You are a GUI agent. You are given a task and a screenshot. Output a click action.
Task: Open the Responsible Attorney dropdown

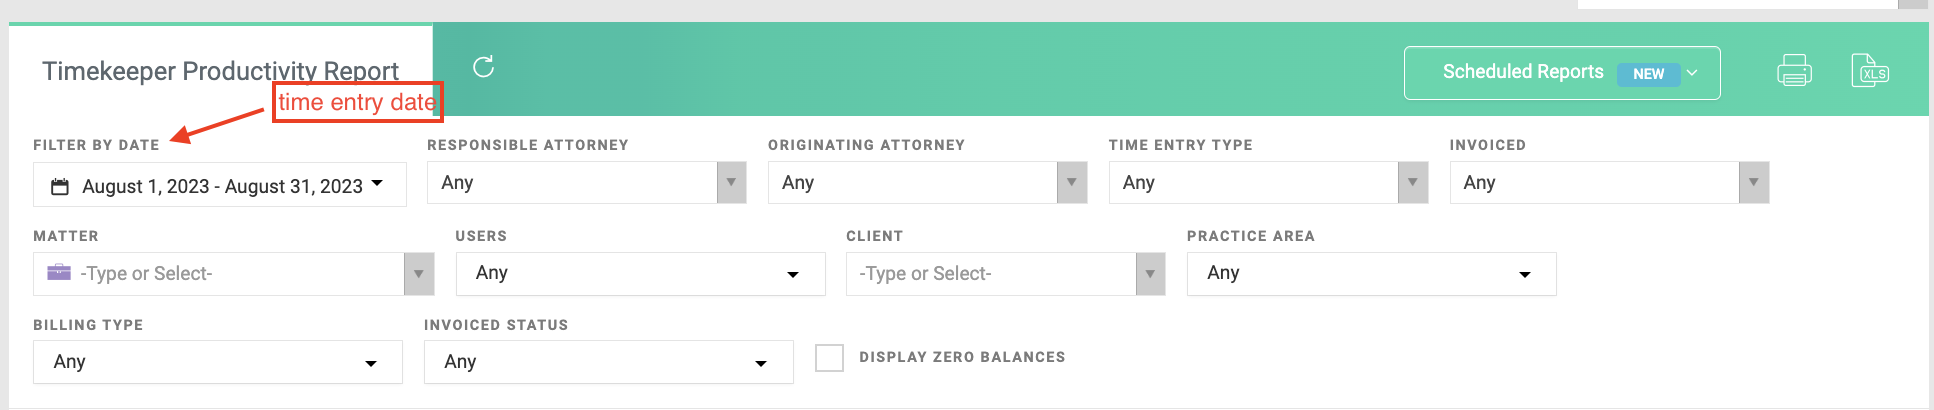587,183
